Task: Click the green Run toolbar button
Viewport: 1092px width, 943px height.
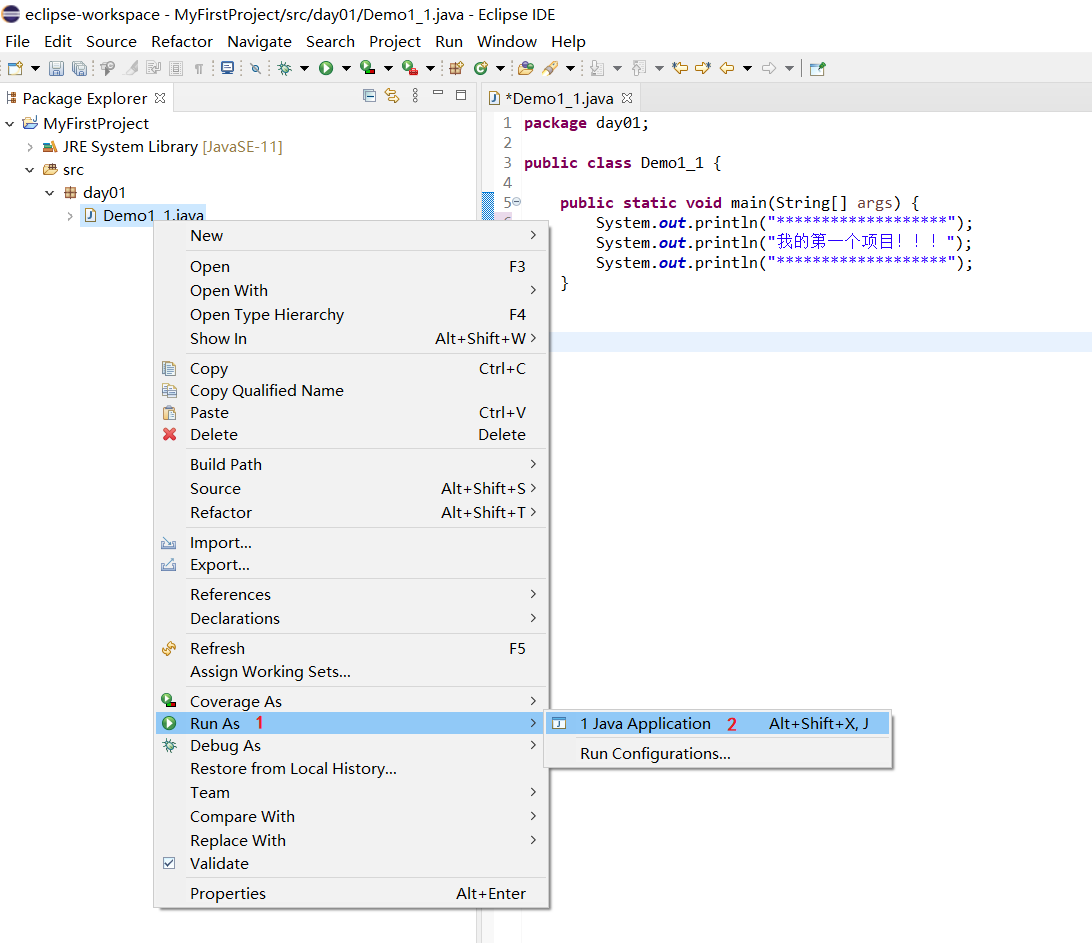Action: tap(326, 68)
